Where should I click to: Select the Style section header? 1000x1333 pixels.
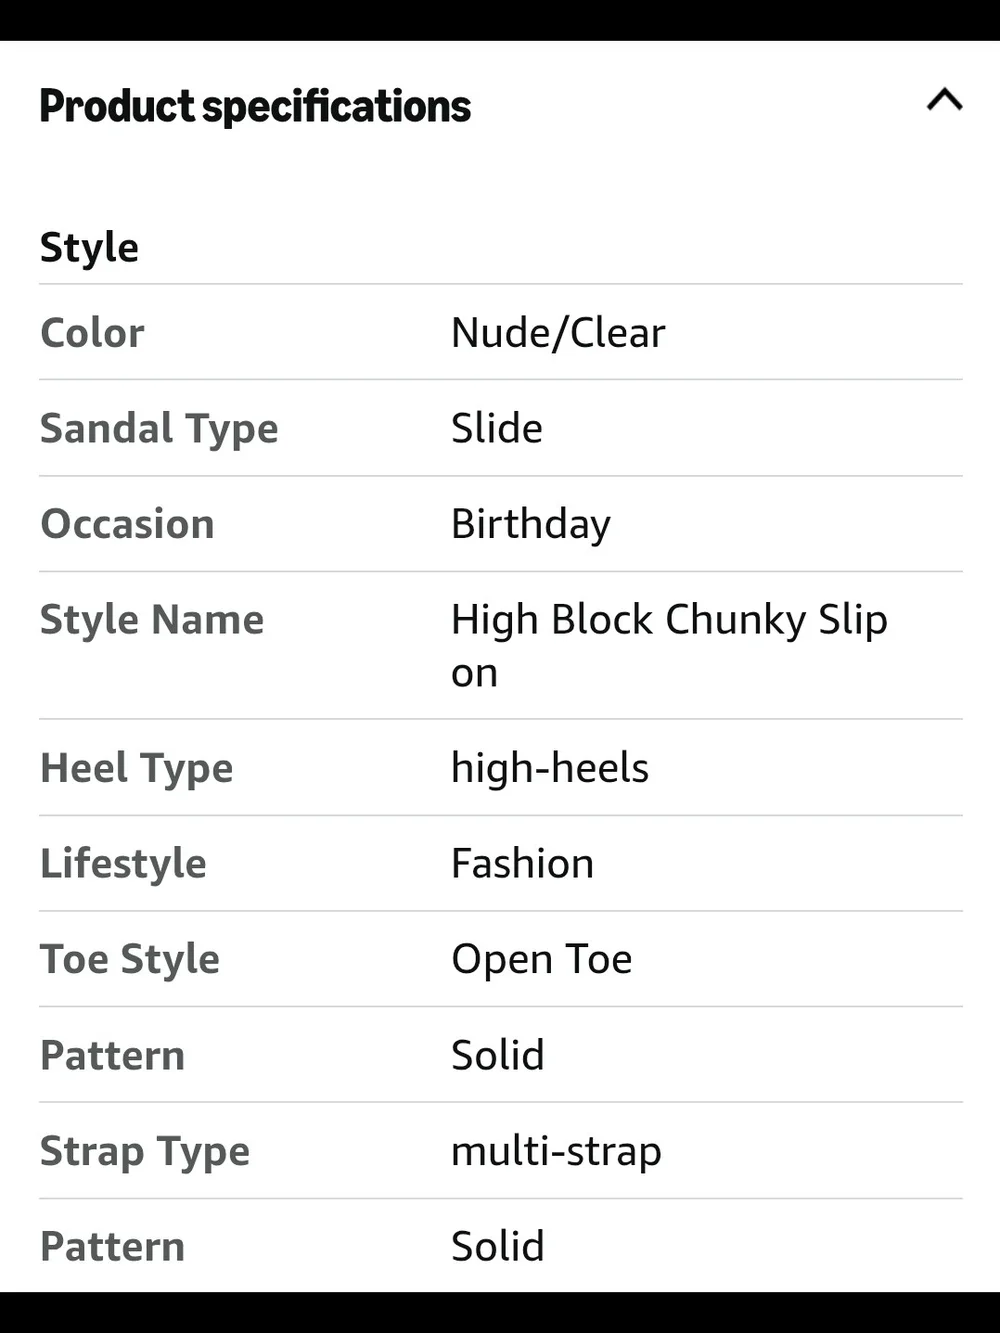[x=89, y=248]
